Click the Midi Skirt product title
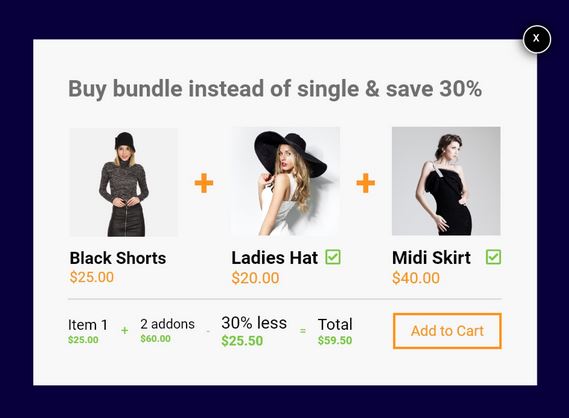 coord(431,258)
